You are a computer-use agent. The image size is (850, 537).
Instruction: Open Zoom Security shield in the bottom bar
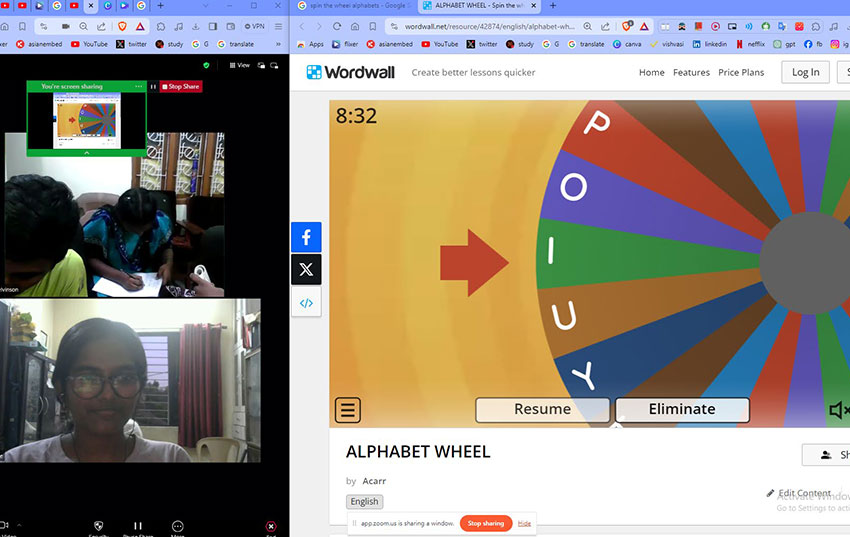[99, 526]
